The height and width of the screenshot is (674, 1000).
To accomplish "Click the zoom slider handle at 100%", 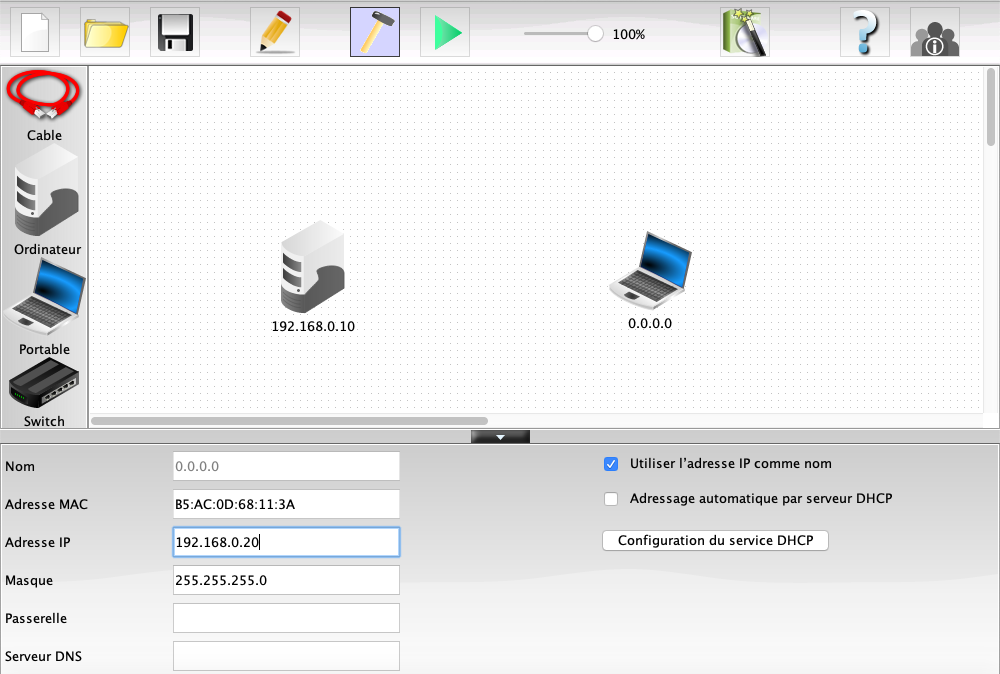I will [595, 33].
